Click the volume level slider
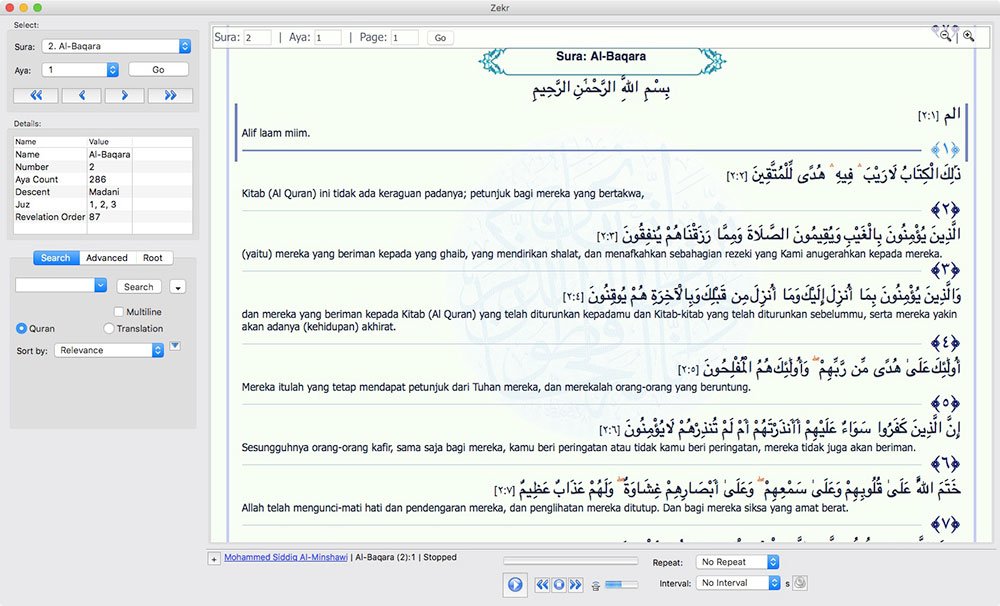 621,584
